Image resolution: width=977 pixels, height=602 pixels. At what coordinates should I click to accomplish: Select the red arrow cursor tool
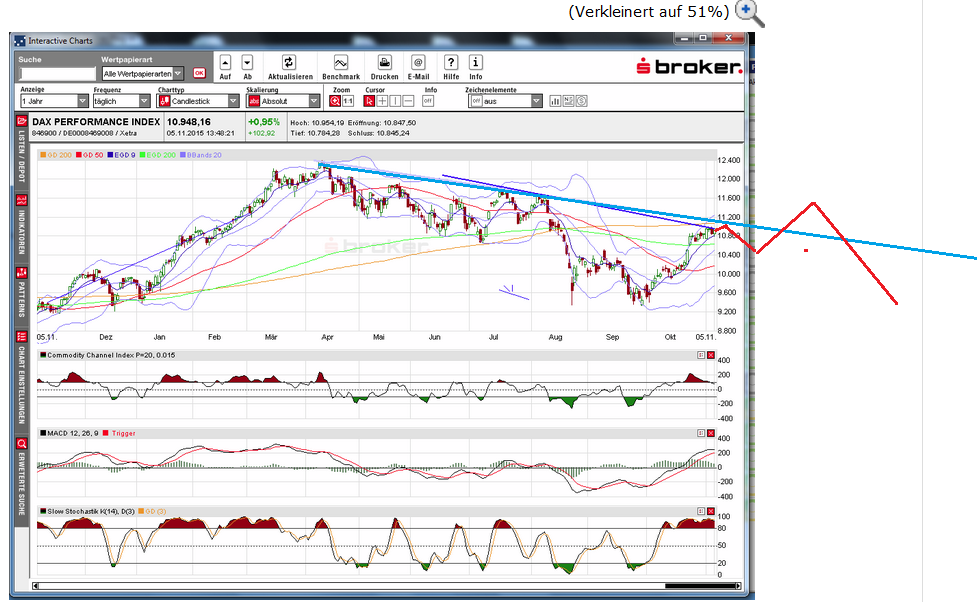tap(368, 100)
